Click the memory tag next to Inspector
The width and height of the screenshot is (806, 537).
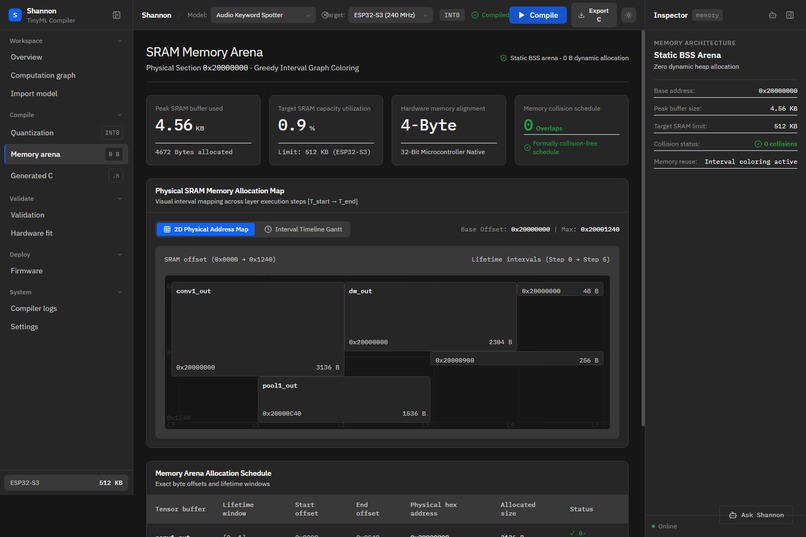point(707,15)
